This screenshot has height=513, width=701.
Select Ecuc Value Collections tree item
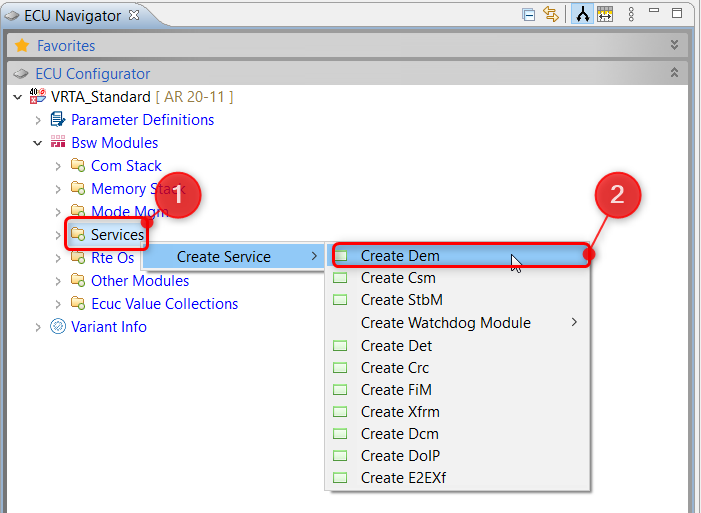[x=165, y=304]
